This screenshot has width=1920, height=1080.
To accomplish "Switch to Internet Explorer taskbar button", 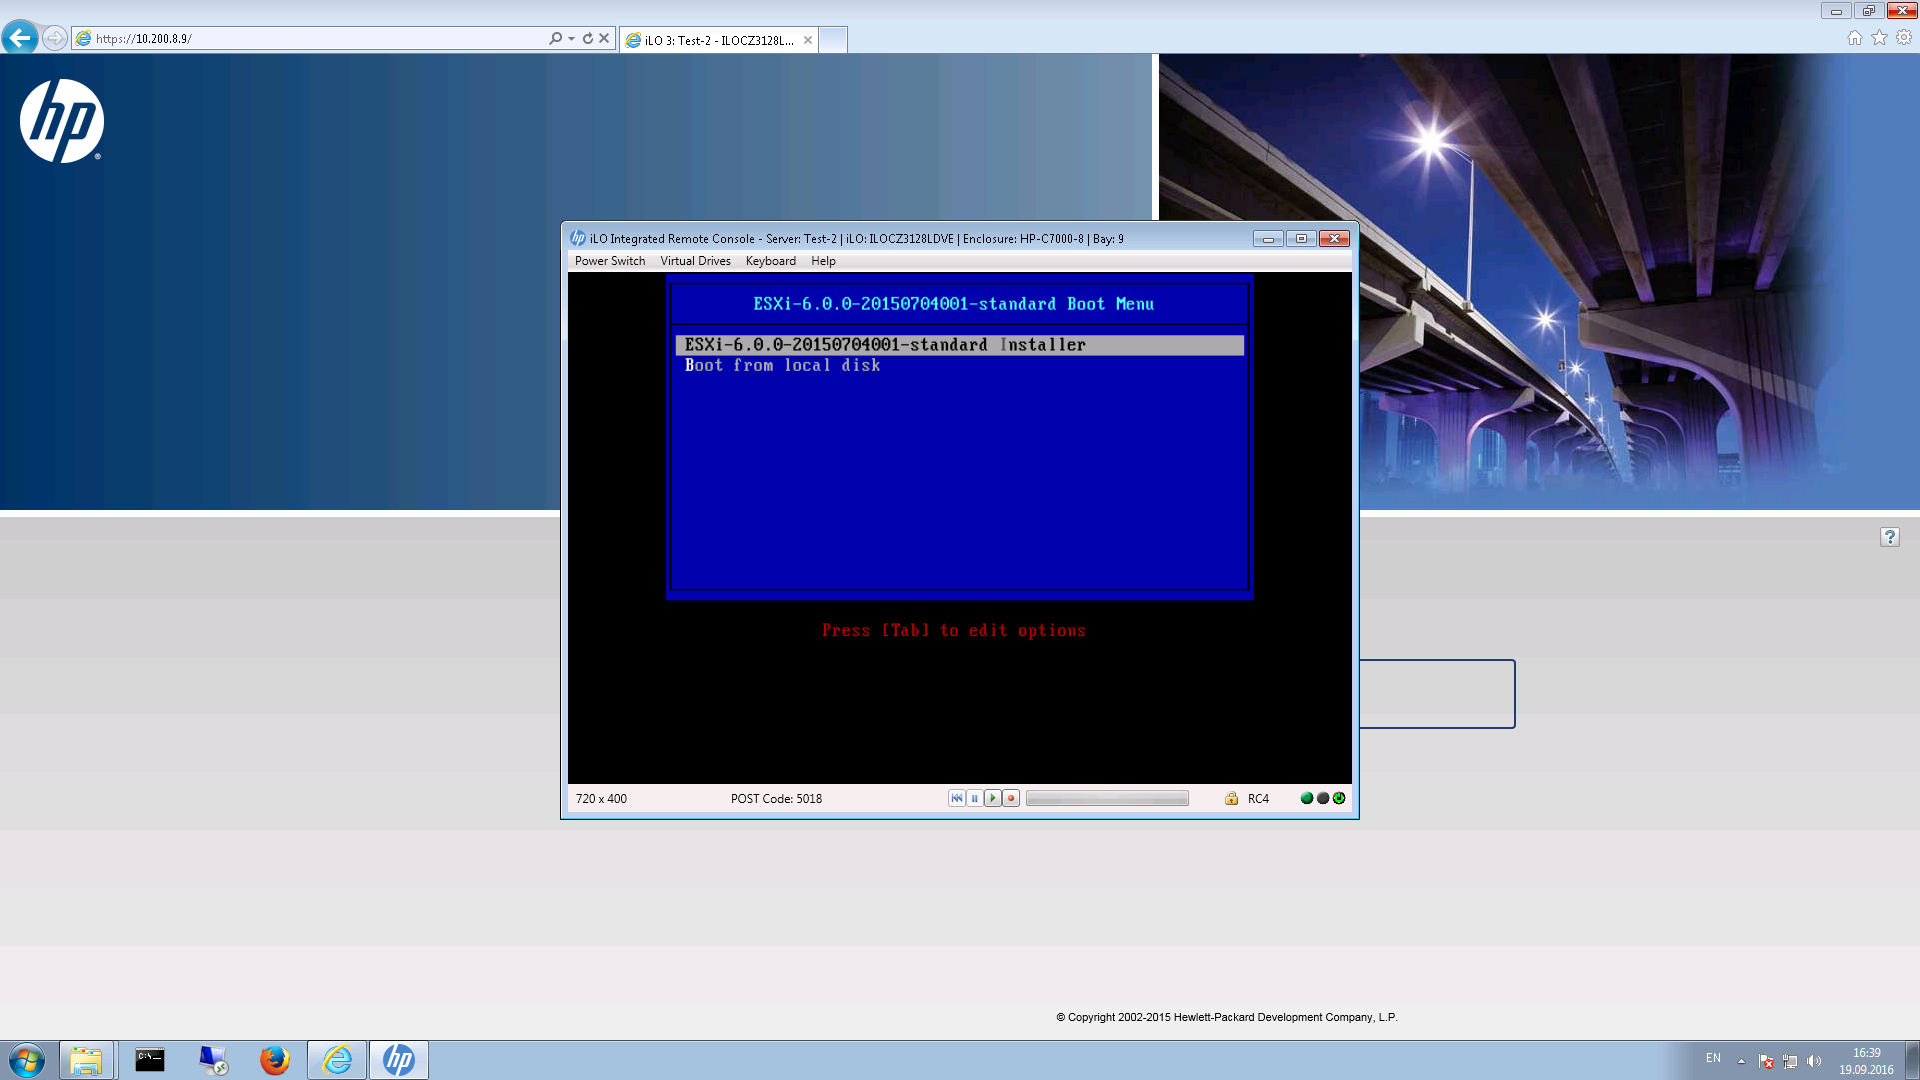I will pyautogui.click(x=337, y=1060).
